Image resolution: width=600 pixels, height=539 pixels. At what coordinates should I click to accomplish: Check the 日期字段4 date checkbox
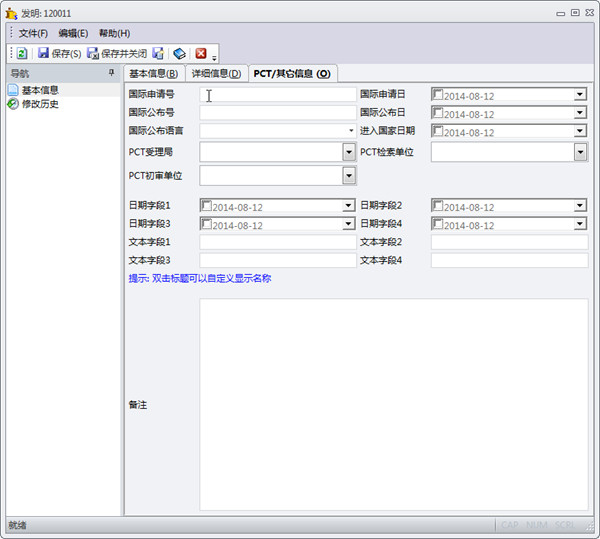(x=438, y=224)
